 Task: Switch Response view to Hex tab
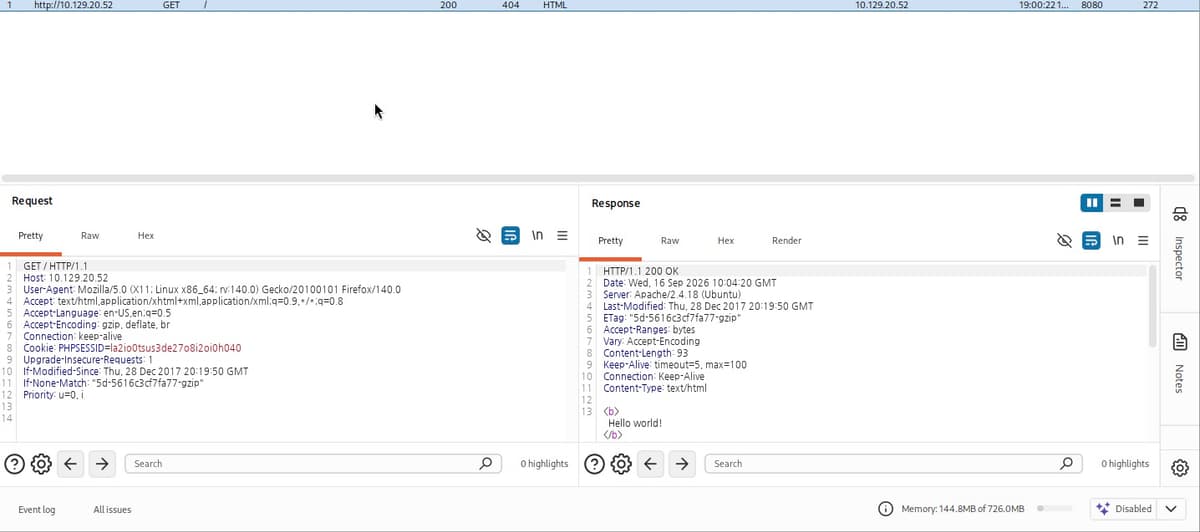(726, 241)
